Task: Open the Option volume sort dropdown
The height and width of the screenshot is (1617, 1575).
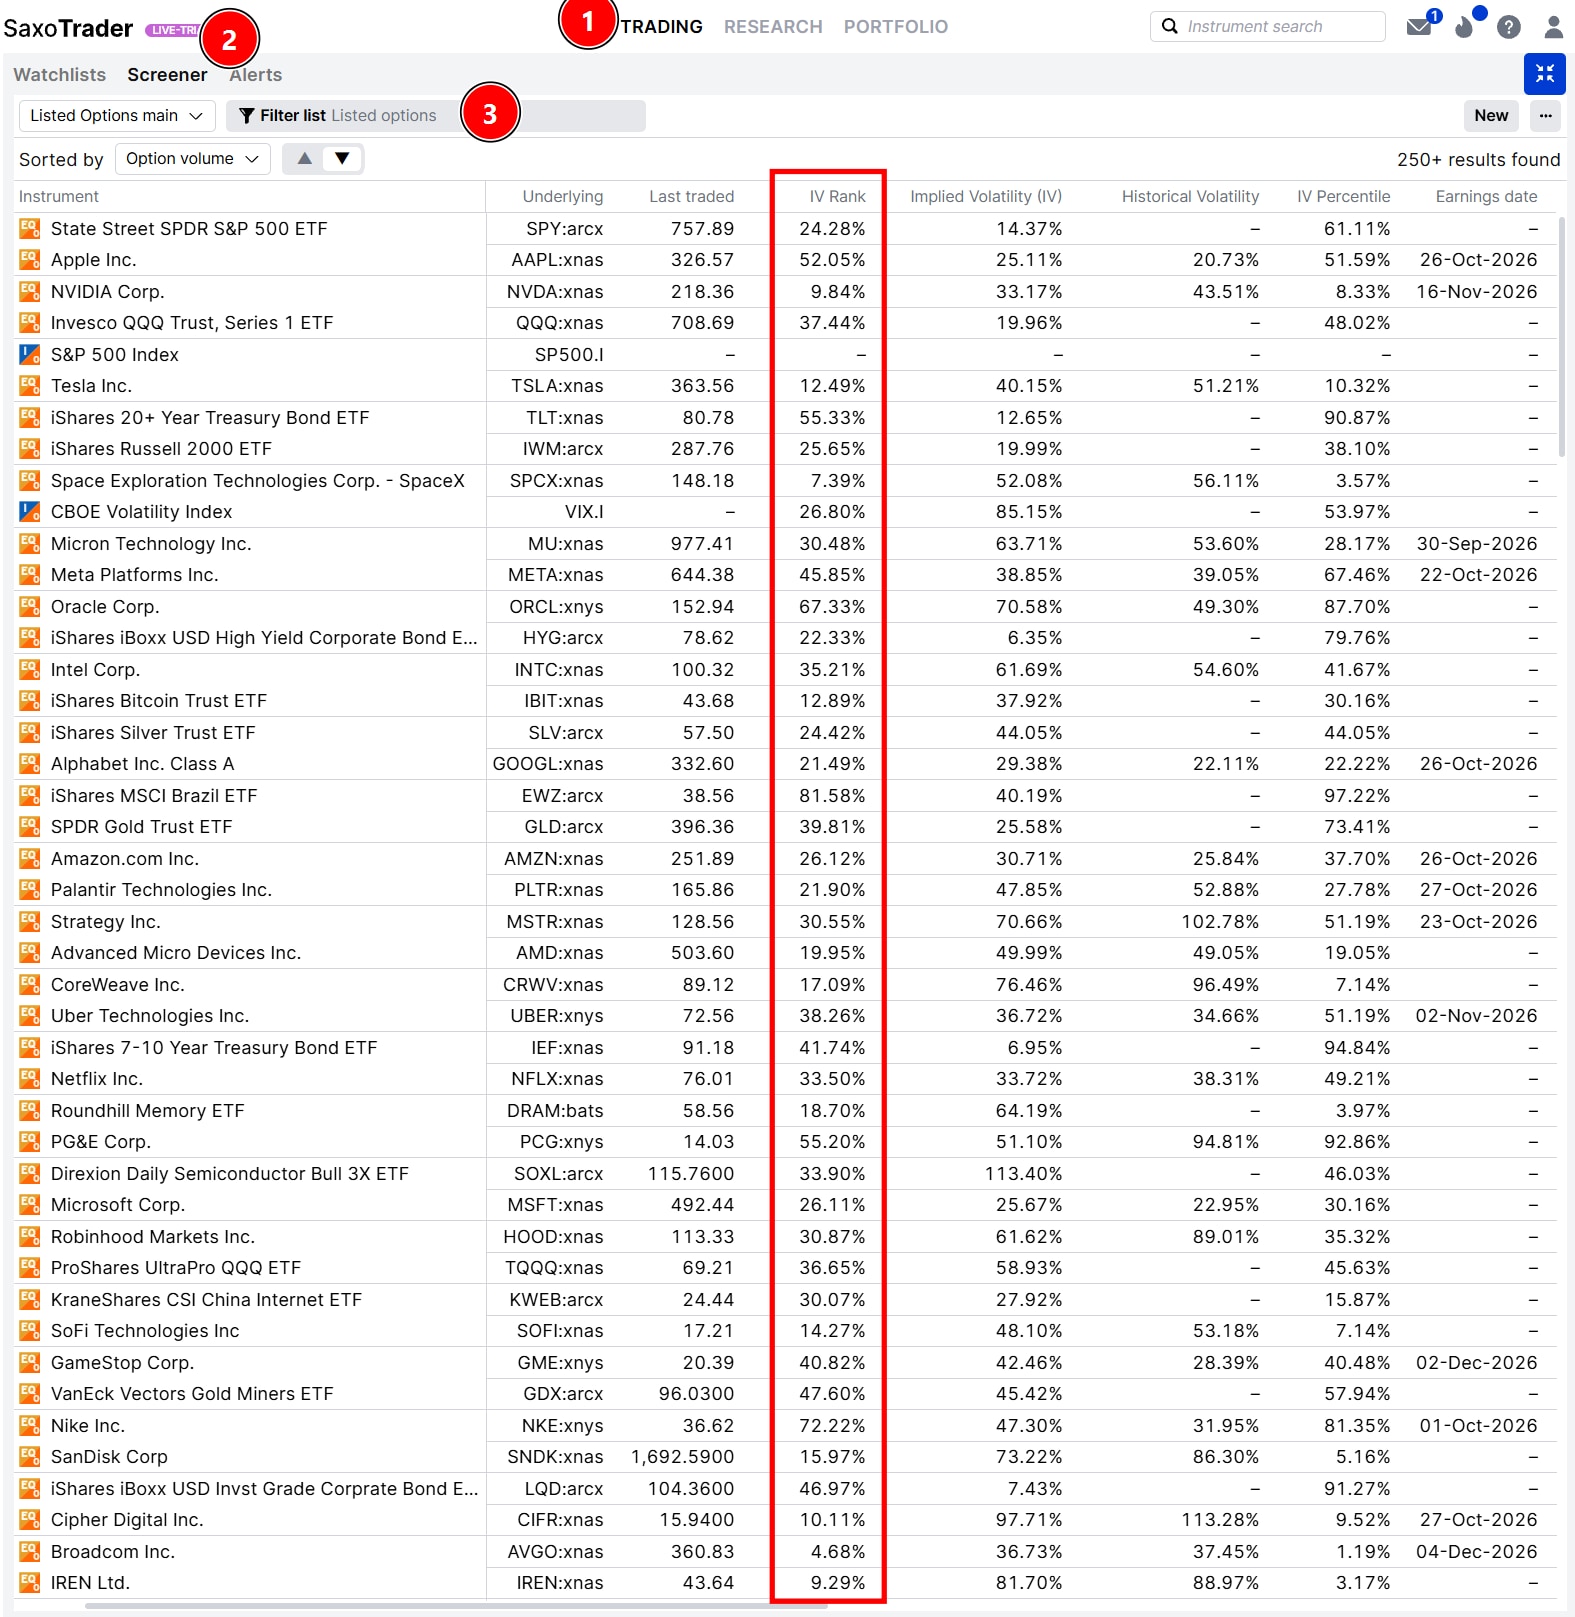Action: [192, 159]
